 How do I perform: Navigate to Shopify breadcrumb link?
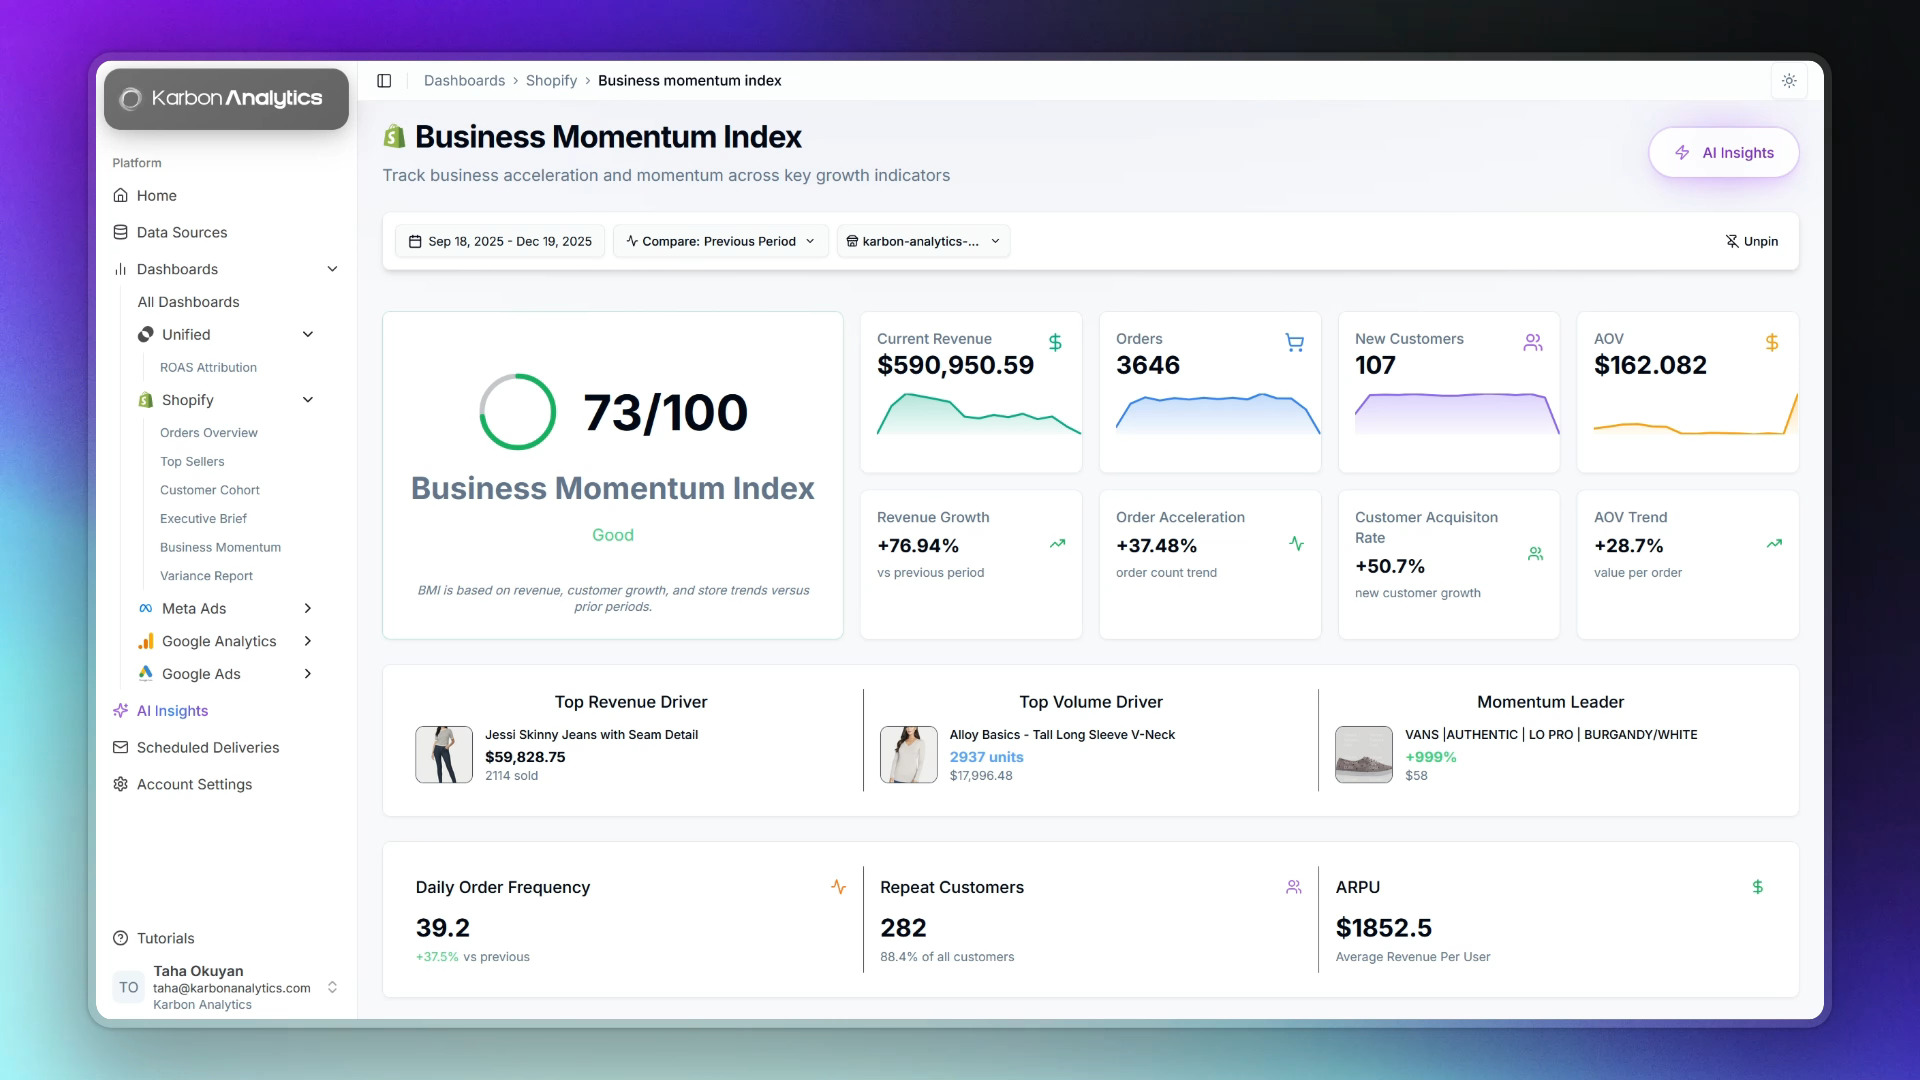coord(551,80)
